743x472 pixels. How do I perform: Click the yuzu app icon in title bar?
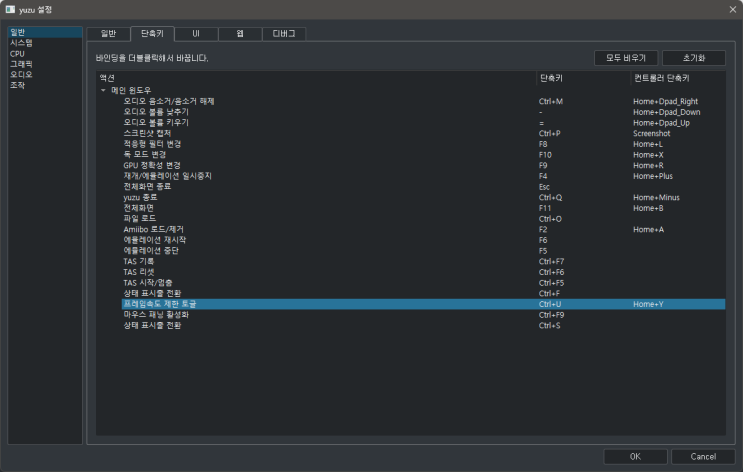pos(10,9)
